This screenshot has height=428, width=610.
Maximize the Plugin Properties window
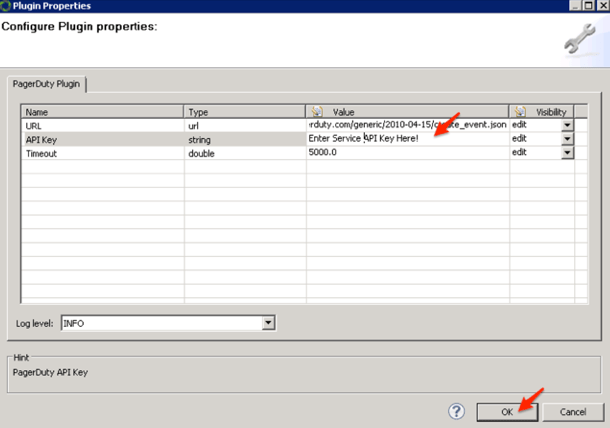pyautogui.click(x=589, y=6)
